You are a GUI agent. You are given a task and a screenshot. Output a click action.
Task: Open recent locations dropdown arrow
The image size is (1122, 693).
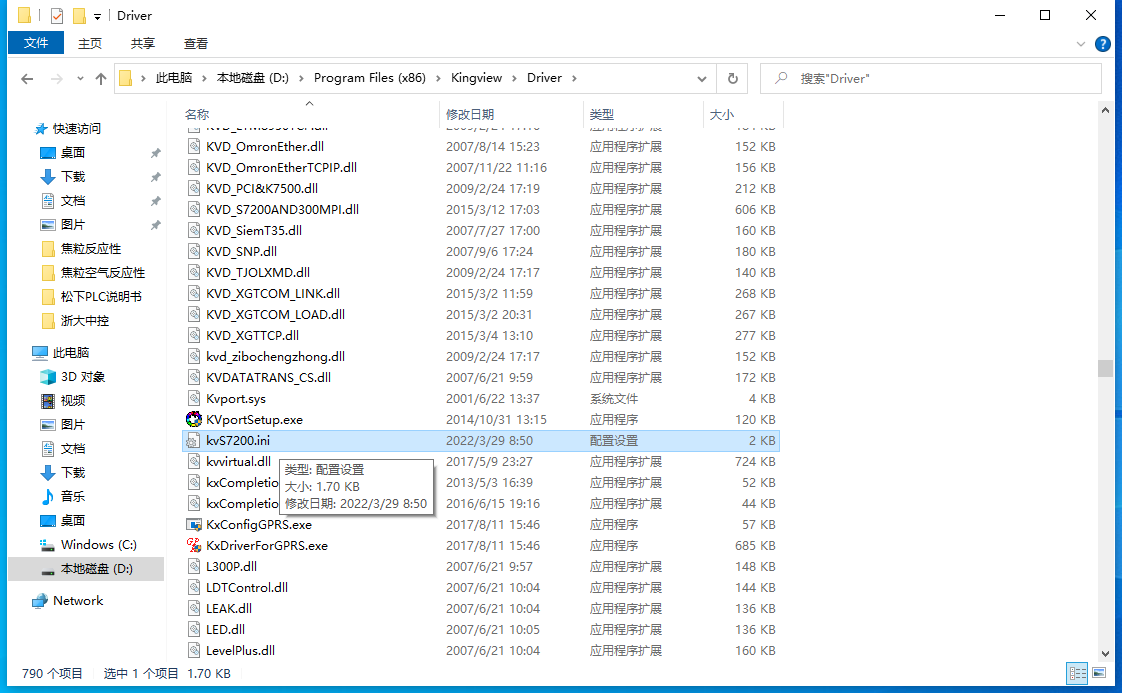(80, 79)
